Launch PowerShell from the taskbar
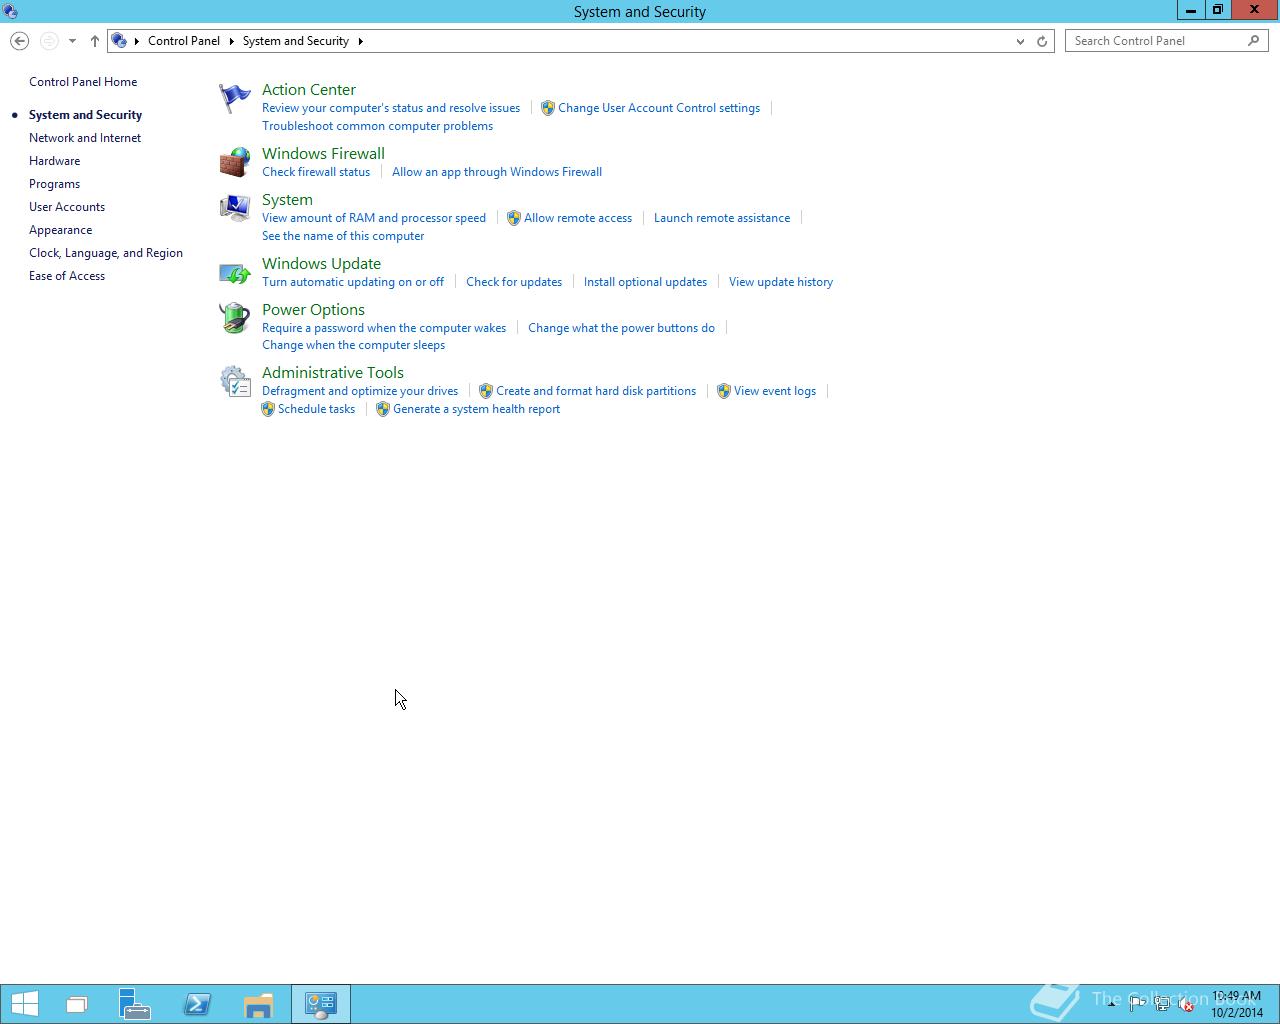The height and width of the screenshot is (1024, 1280). click(197, 1004)
